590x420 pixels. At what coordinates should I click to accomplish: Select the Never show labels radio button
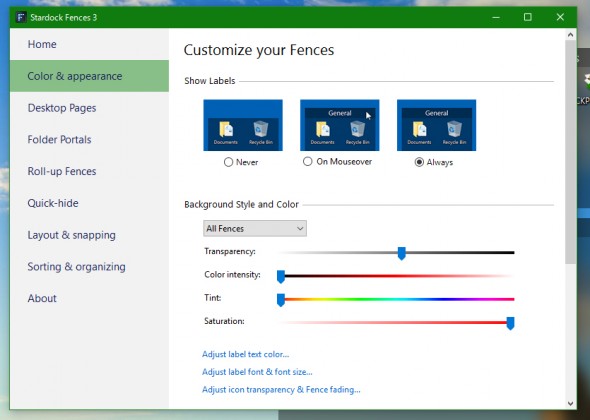228,162
